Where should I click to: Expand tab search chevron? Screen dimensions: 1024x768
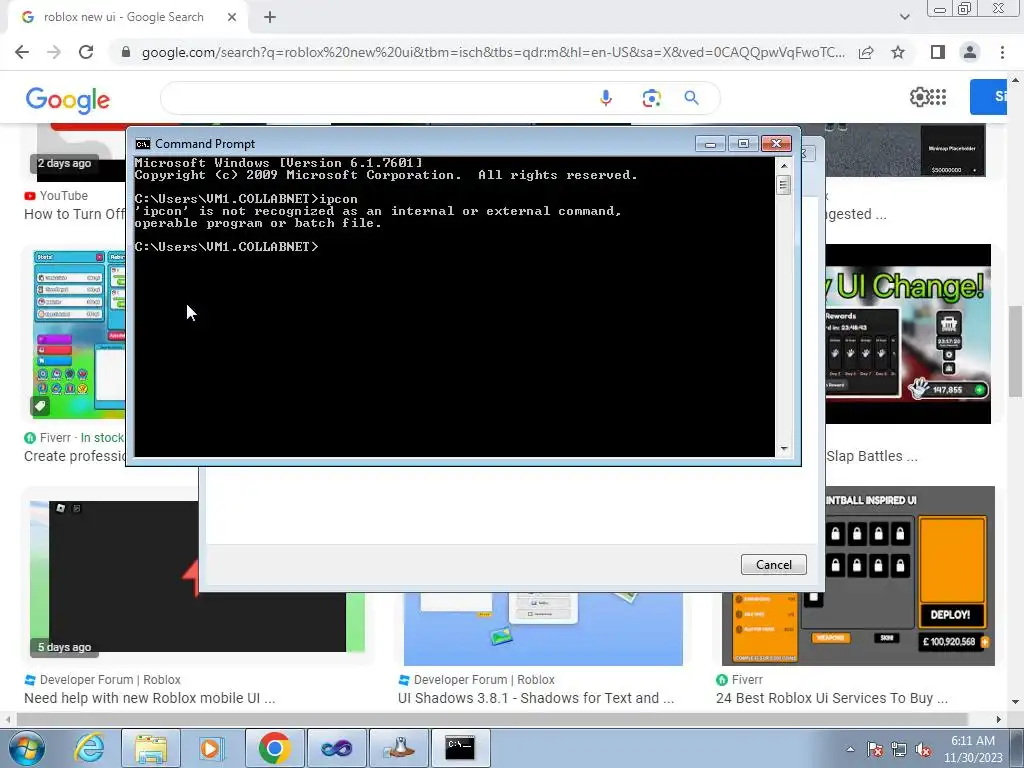pos(904,17)
